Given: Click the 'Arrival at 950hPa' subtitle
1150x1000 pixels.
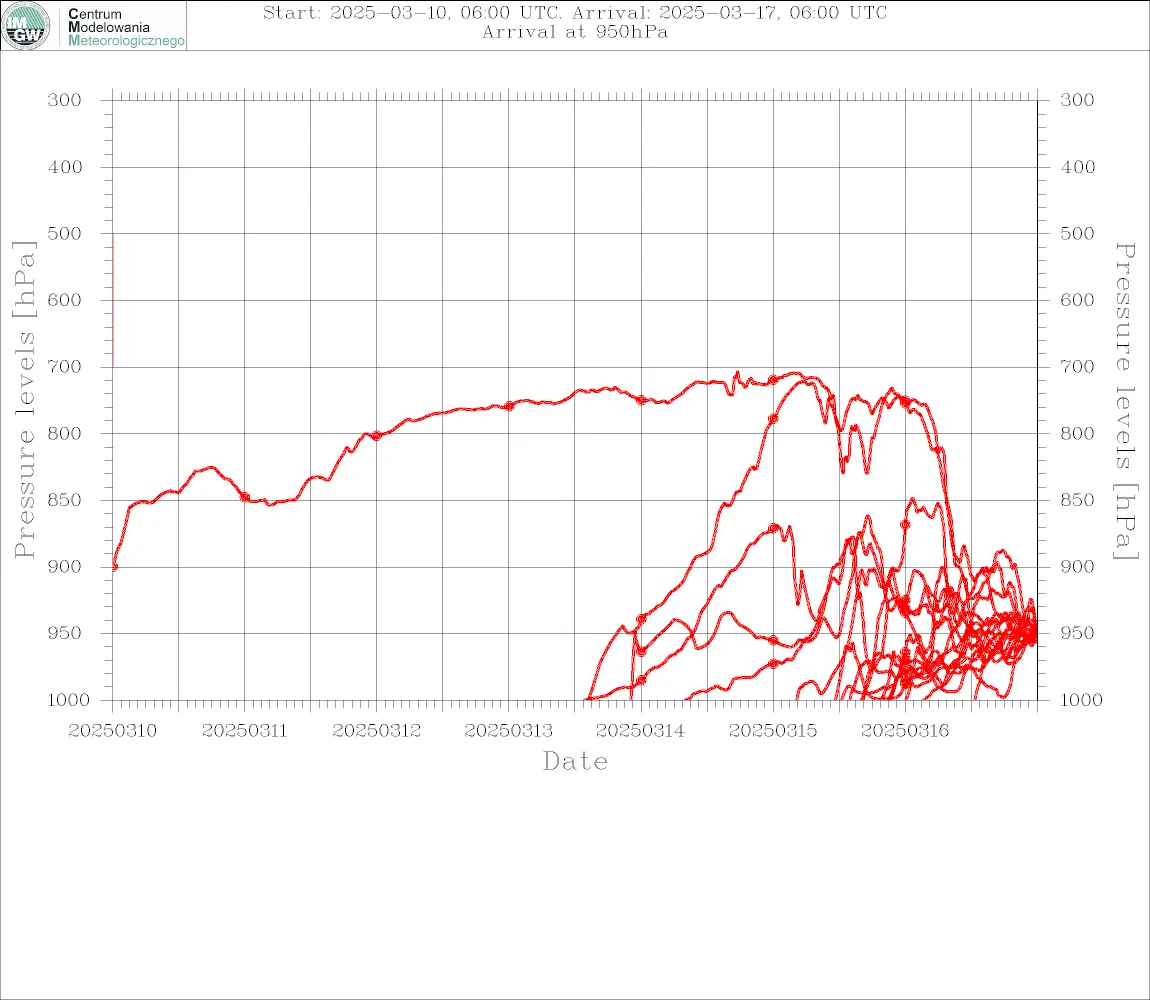Looking at the screenshot, I should point(575,32).
